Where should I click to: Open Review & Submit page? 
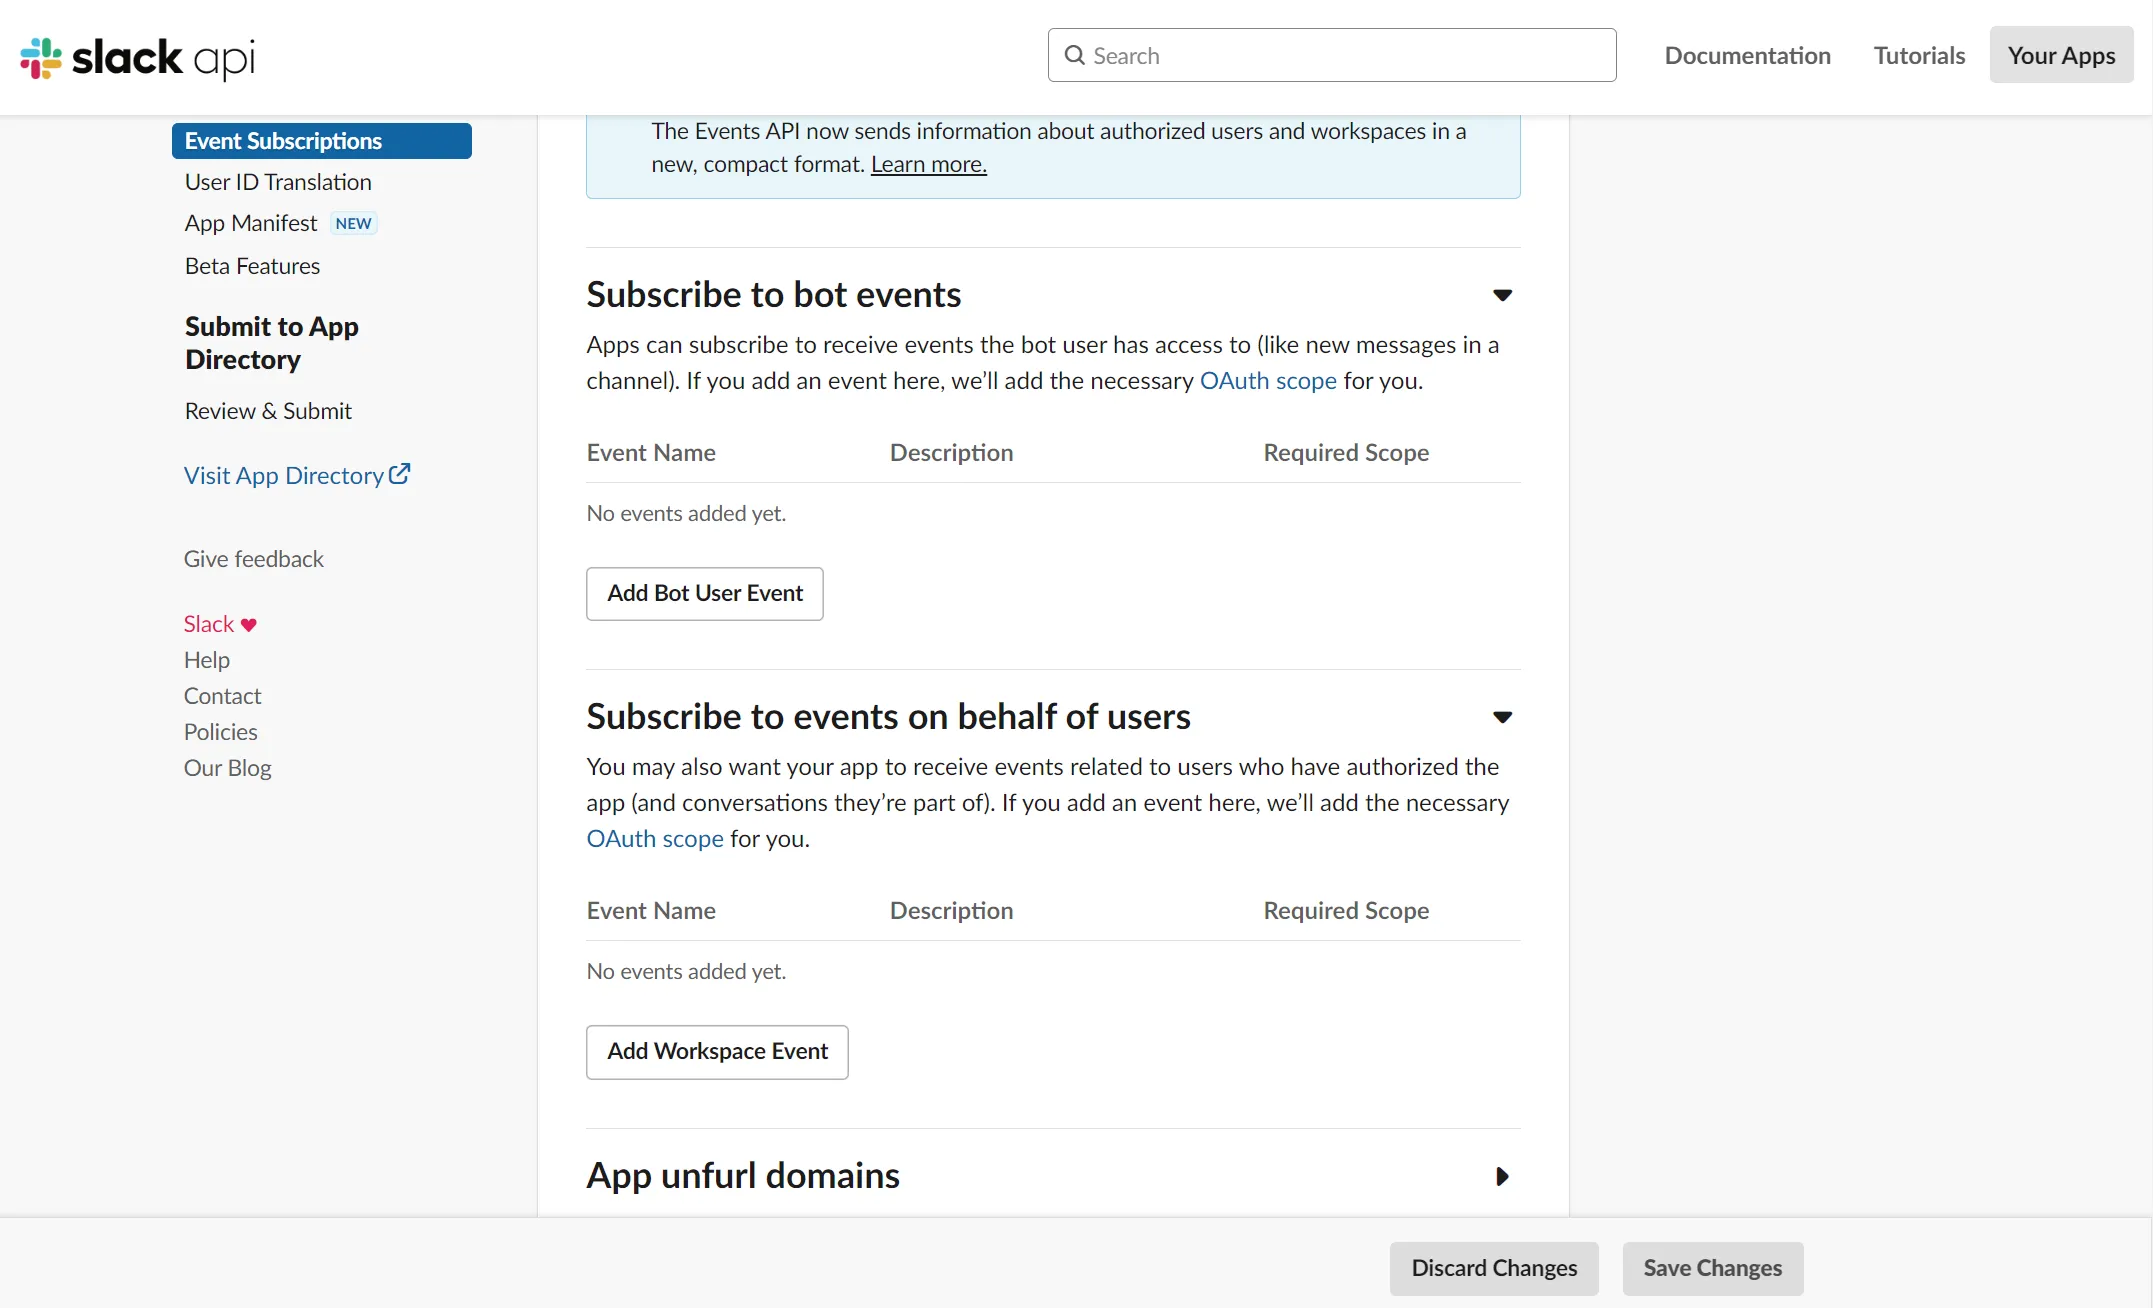click(x=268, y=411)
